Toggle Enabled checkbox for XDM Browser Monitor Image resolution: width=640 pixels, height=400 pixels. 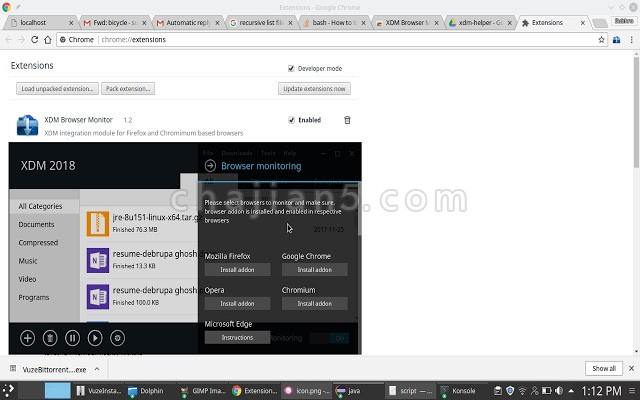291,120
